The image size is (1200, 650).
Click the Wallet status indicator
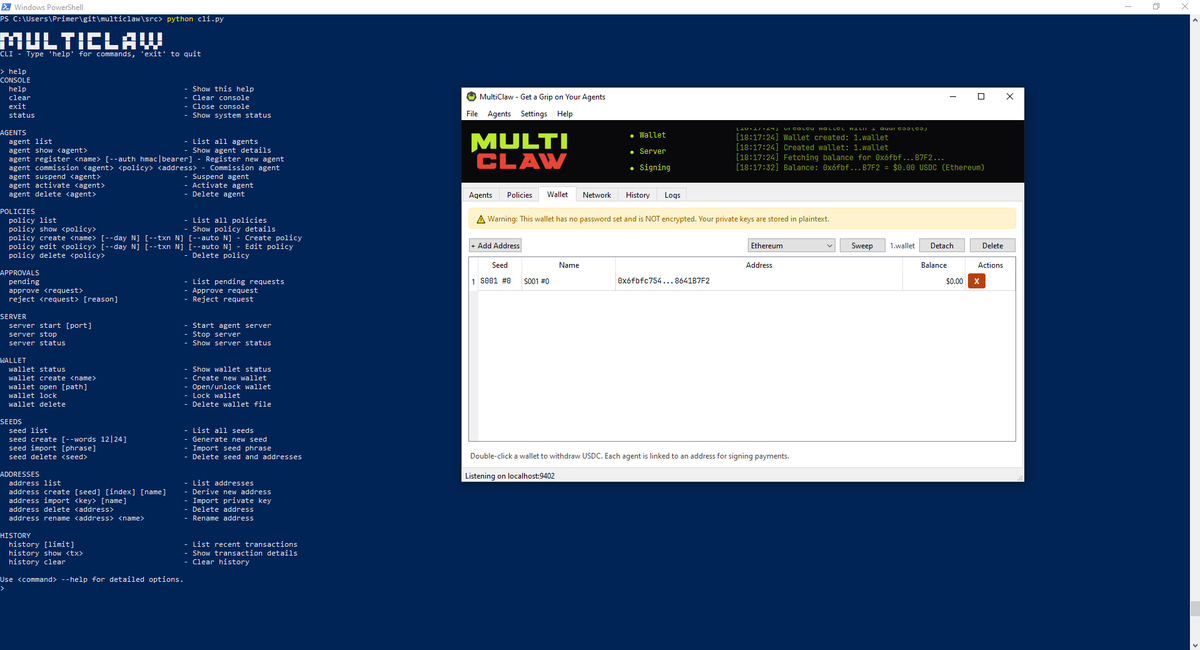point(648,135)
